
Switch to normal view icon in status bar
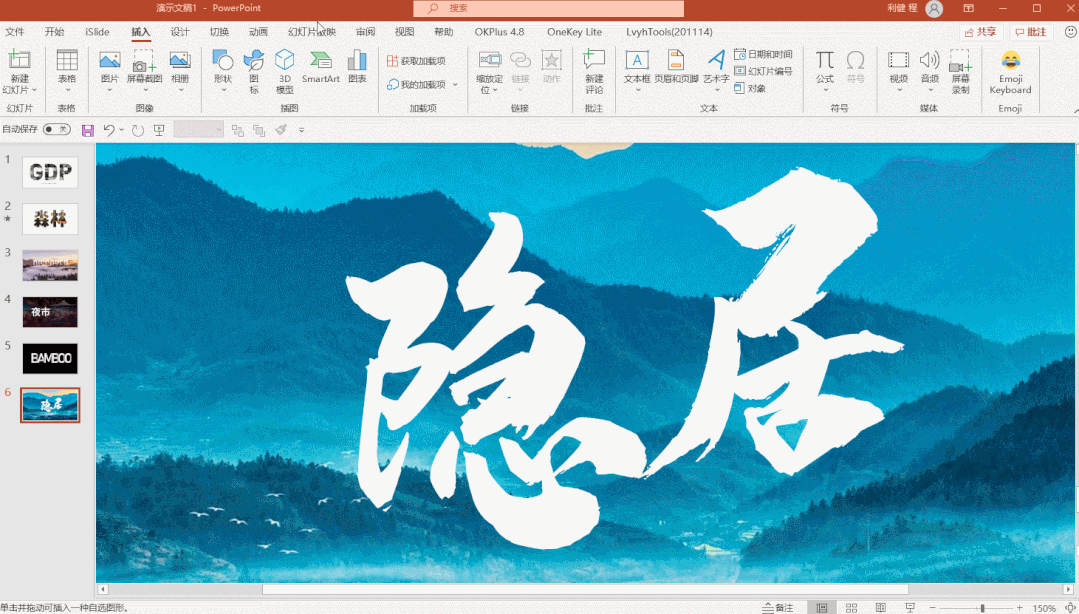click(x=822, y=608)
